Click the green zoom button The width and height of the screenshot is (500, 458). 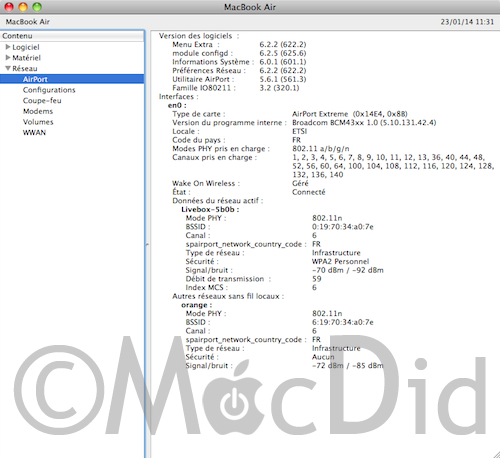coord(37,7)
